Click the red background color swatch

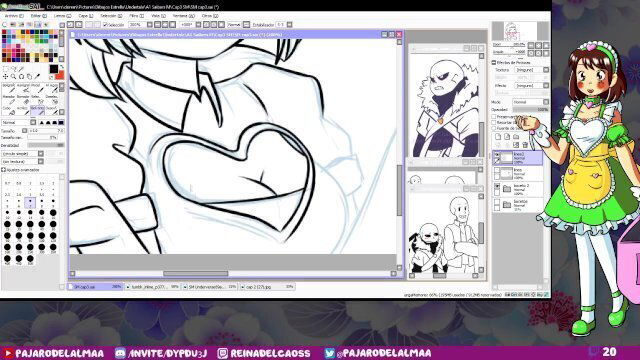tap(60, 75)
